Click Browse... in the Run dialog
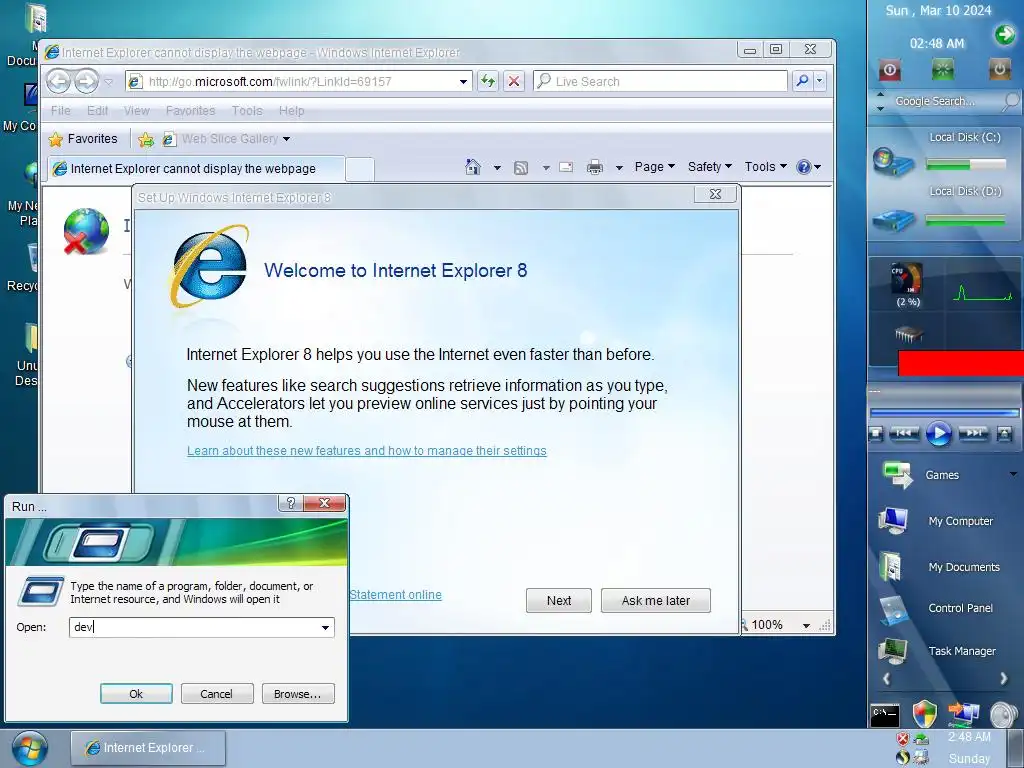 tap(298, 694)
